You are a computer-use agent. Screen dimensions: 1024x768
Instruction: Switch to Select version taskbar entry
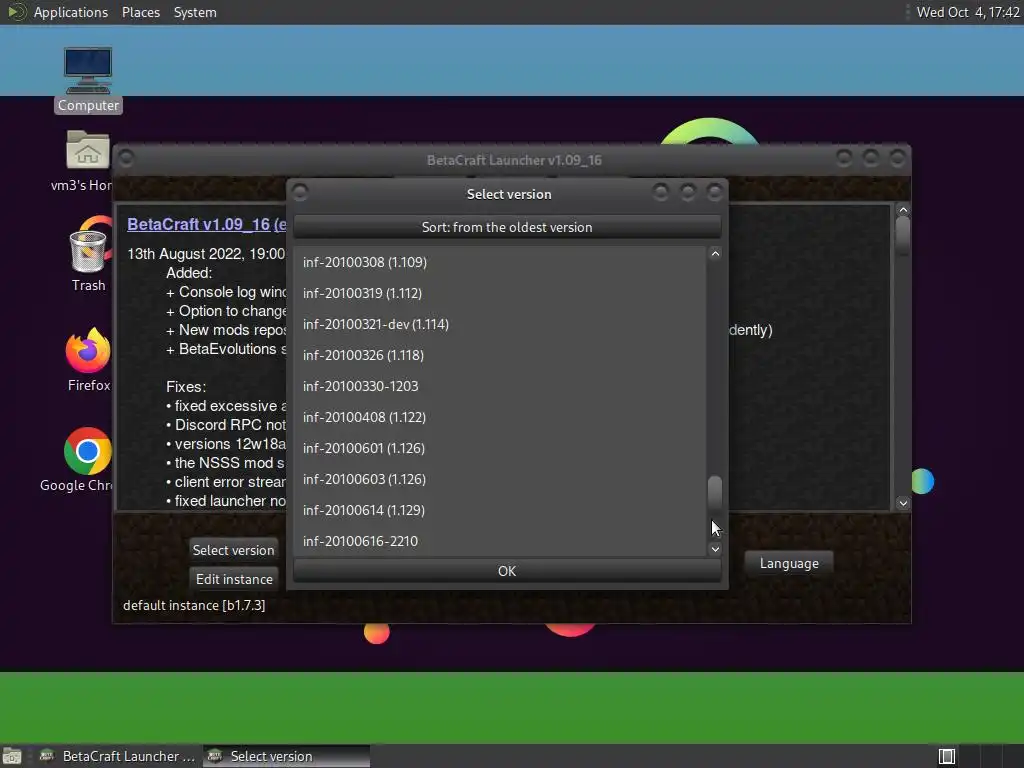(x=286, y=756)
